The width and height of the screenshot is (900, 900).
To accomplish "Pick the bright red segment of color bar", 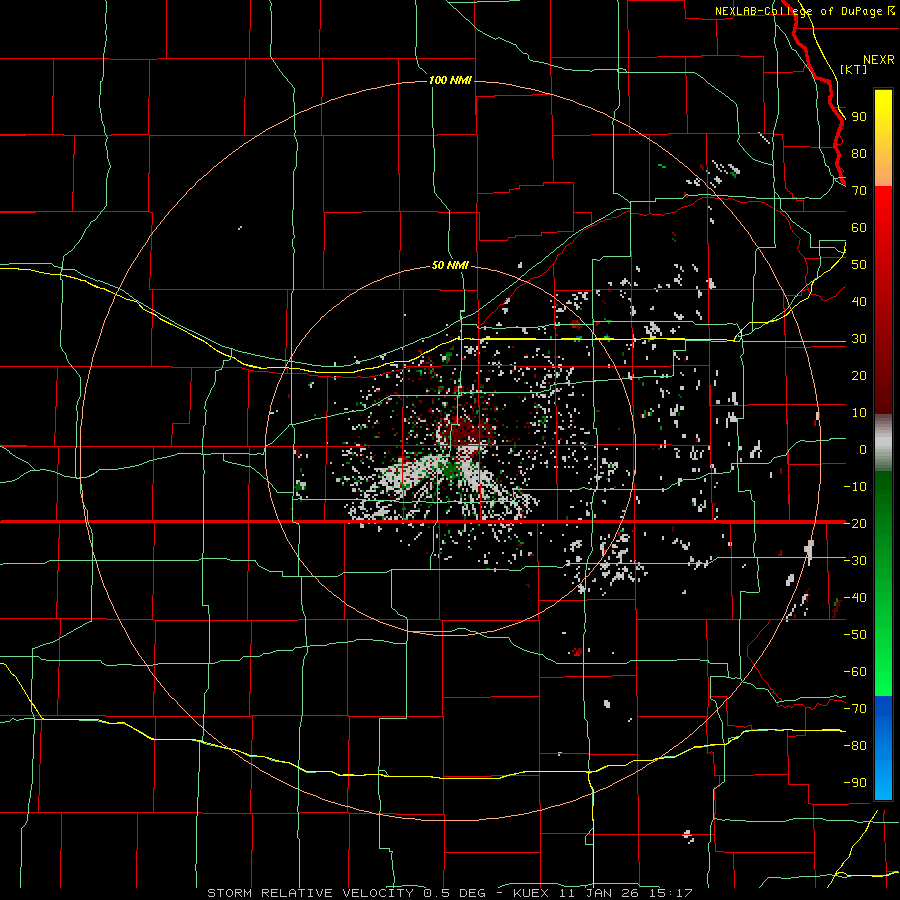I will (883, 205).
